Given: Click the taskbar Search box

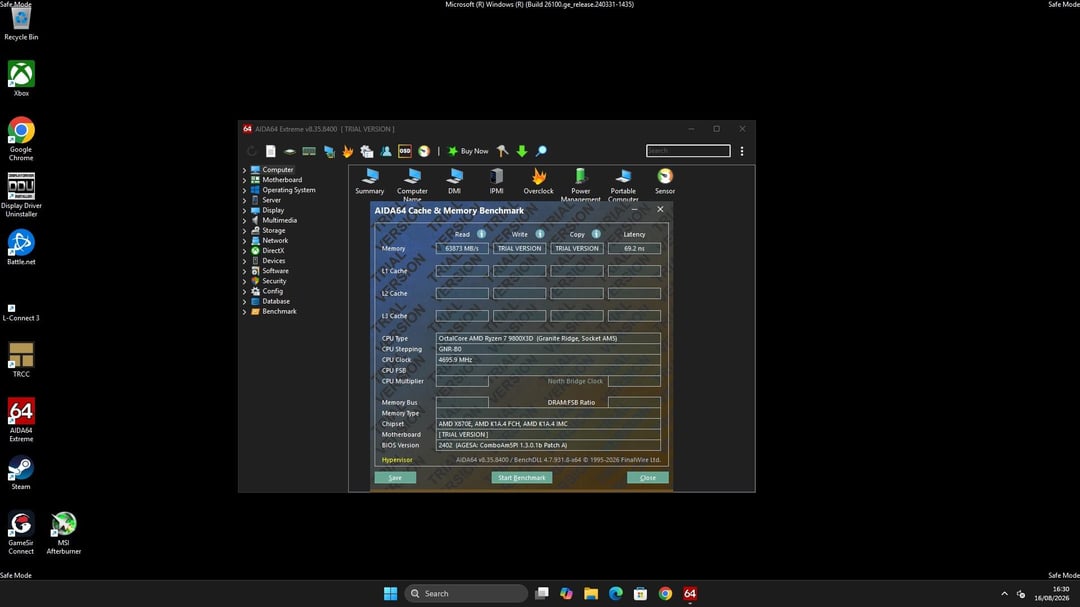Looking at the screenshot, I should (466, 593).
